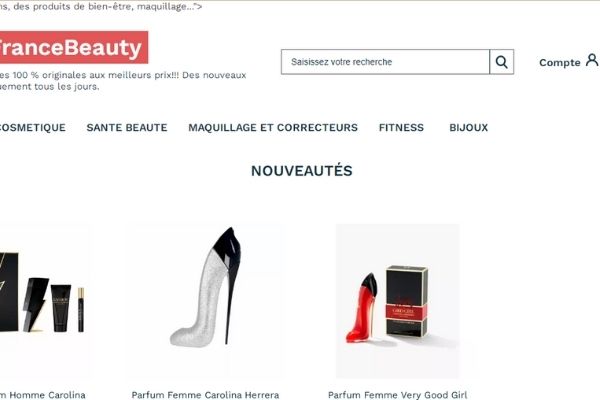Open the BIJOUX menu item

pos(468,127)
